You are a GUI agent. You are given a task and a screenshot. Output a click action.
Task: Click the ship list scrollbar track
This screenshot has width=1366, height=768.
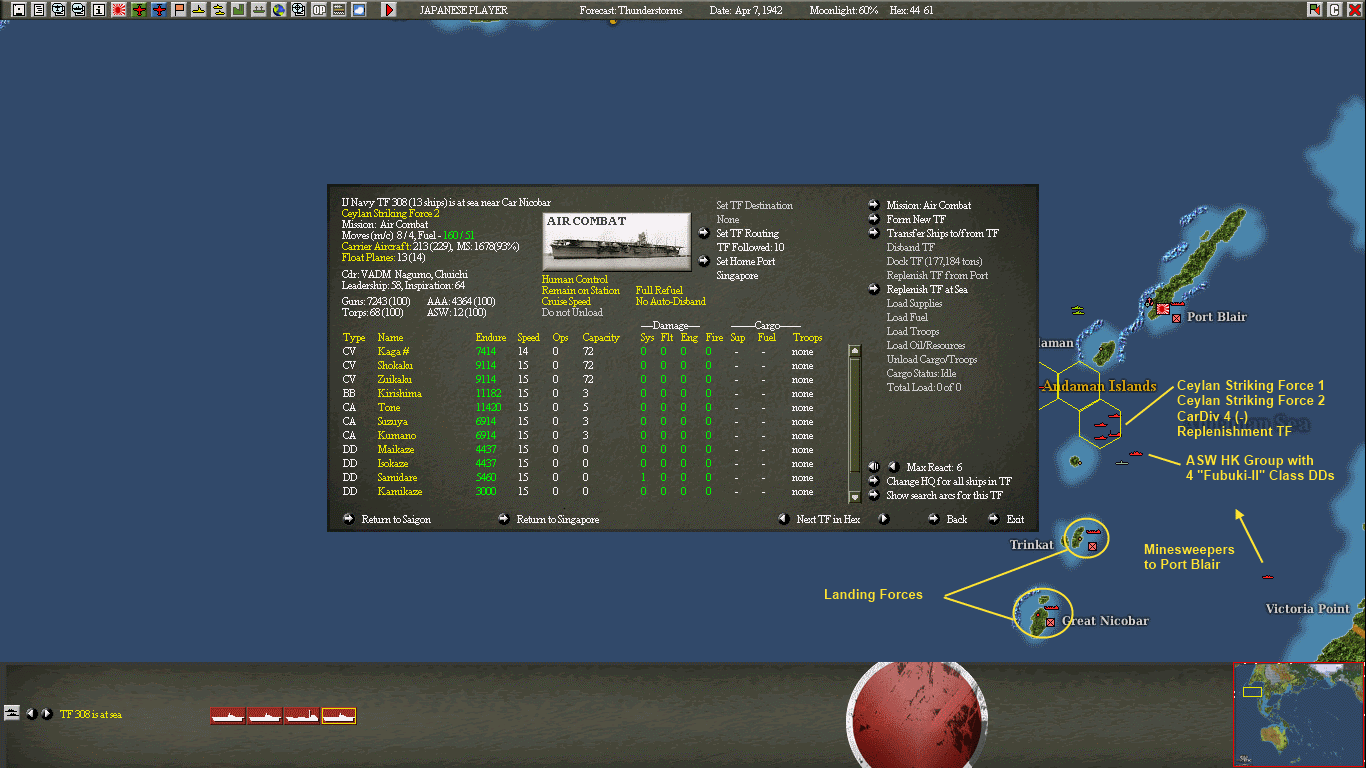(855, 424)
